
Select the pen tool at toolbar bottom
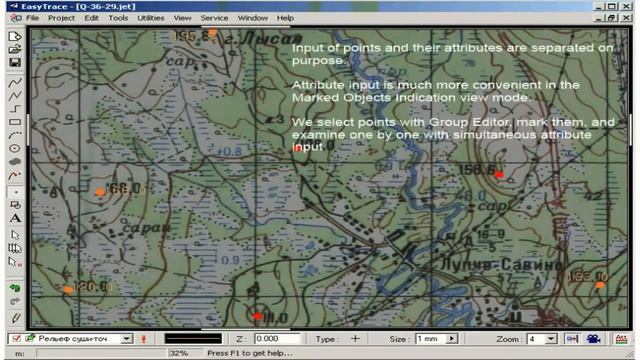coord(15,318)
